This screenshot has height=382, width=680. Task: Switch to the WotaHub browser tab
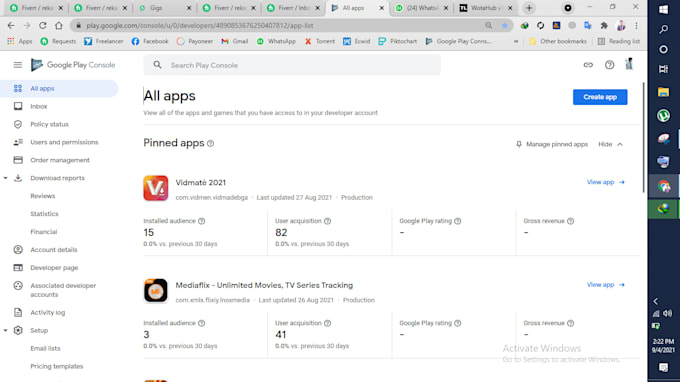[x=486, y=8]
